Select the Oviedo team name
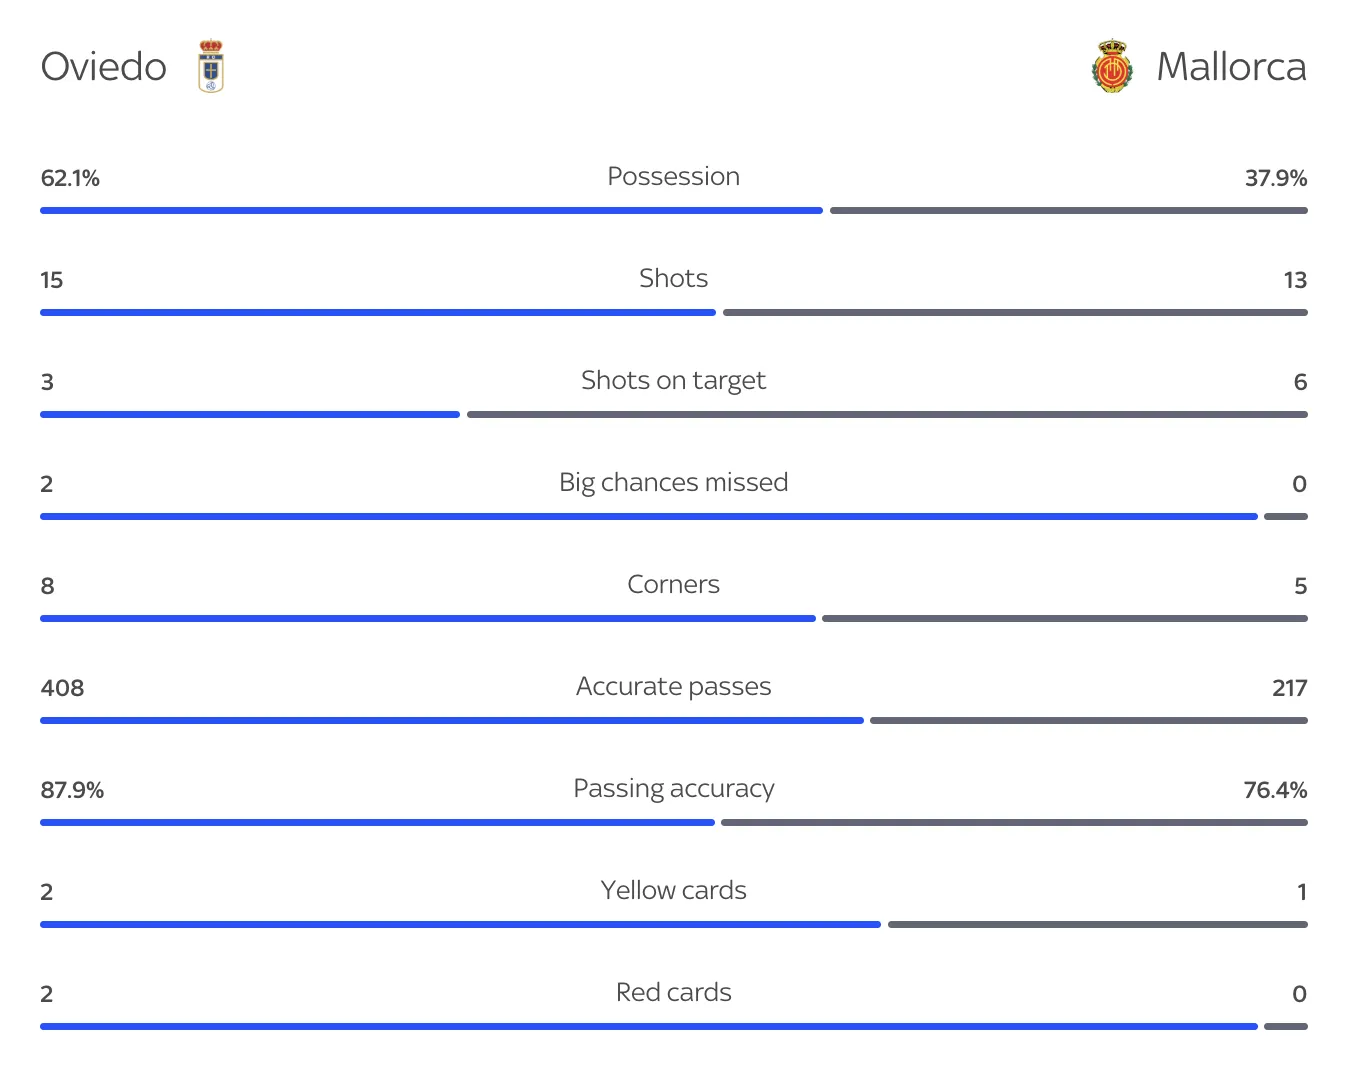This screenshot has height=1074, width=1346. (x=103, y=67)
